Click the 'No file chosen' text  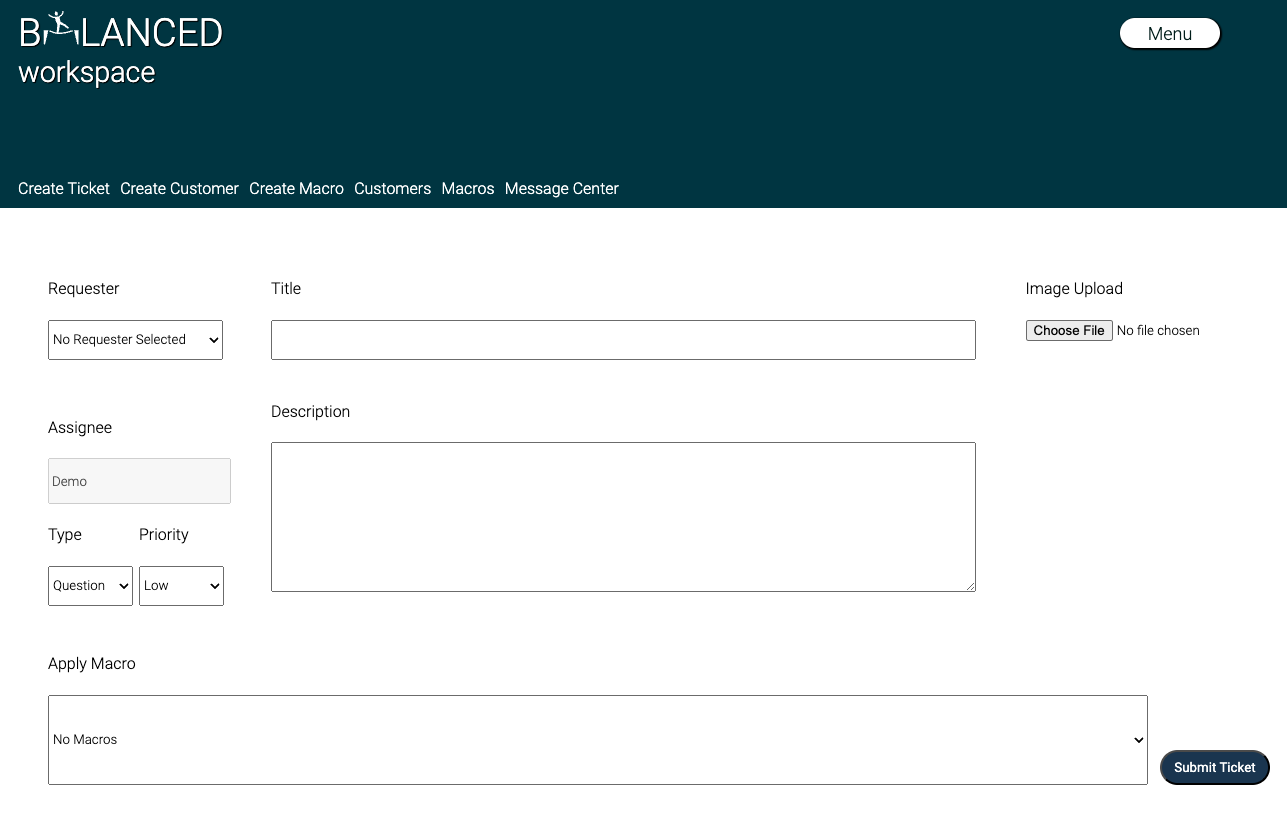click(x=1158, y=331)
